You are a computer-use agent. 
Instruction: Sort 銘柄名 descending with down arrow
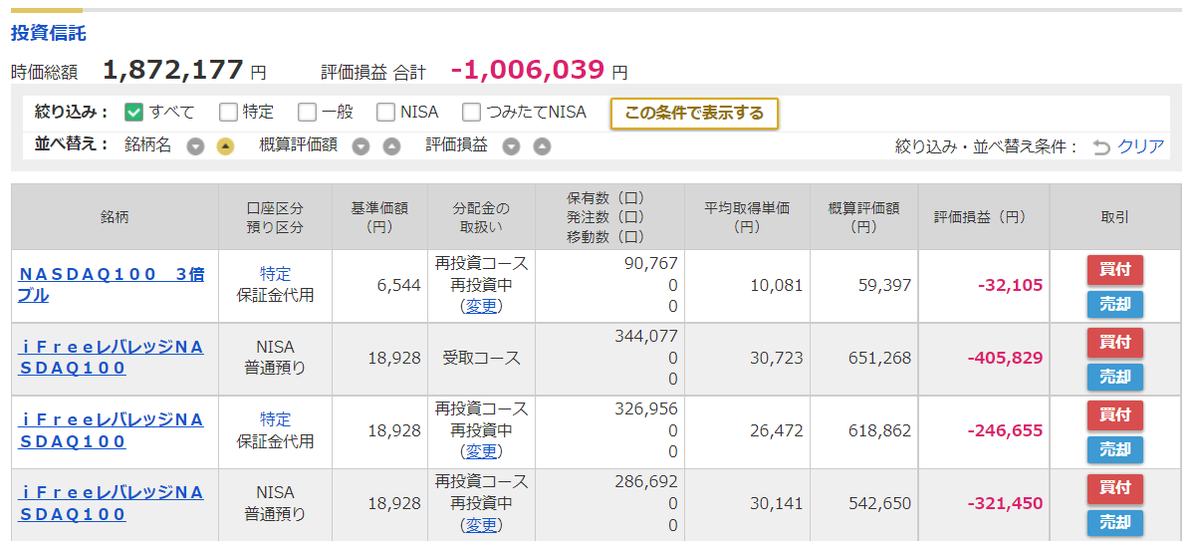tap(196, 146)
